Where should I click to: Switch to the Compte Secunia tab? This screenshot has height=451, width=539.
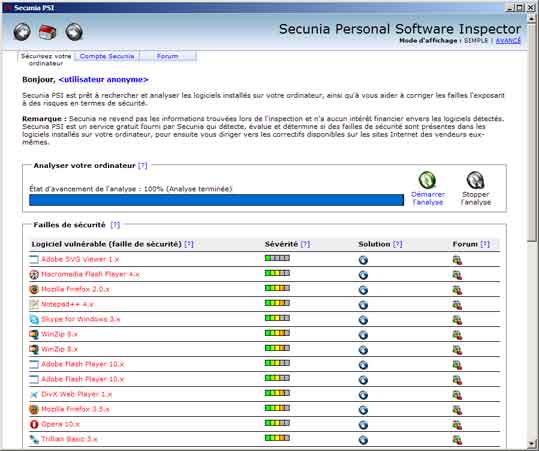point(107,56)
